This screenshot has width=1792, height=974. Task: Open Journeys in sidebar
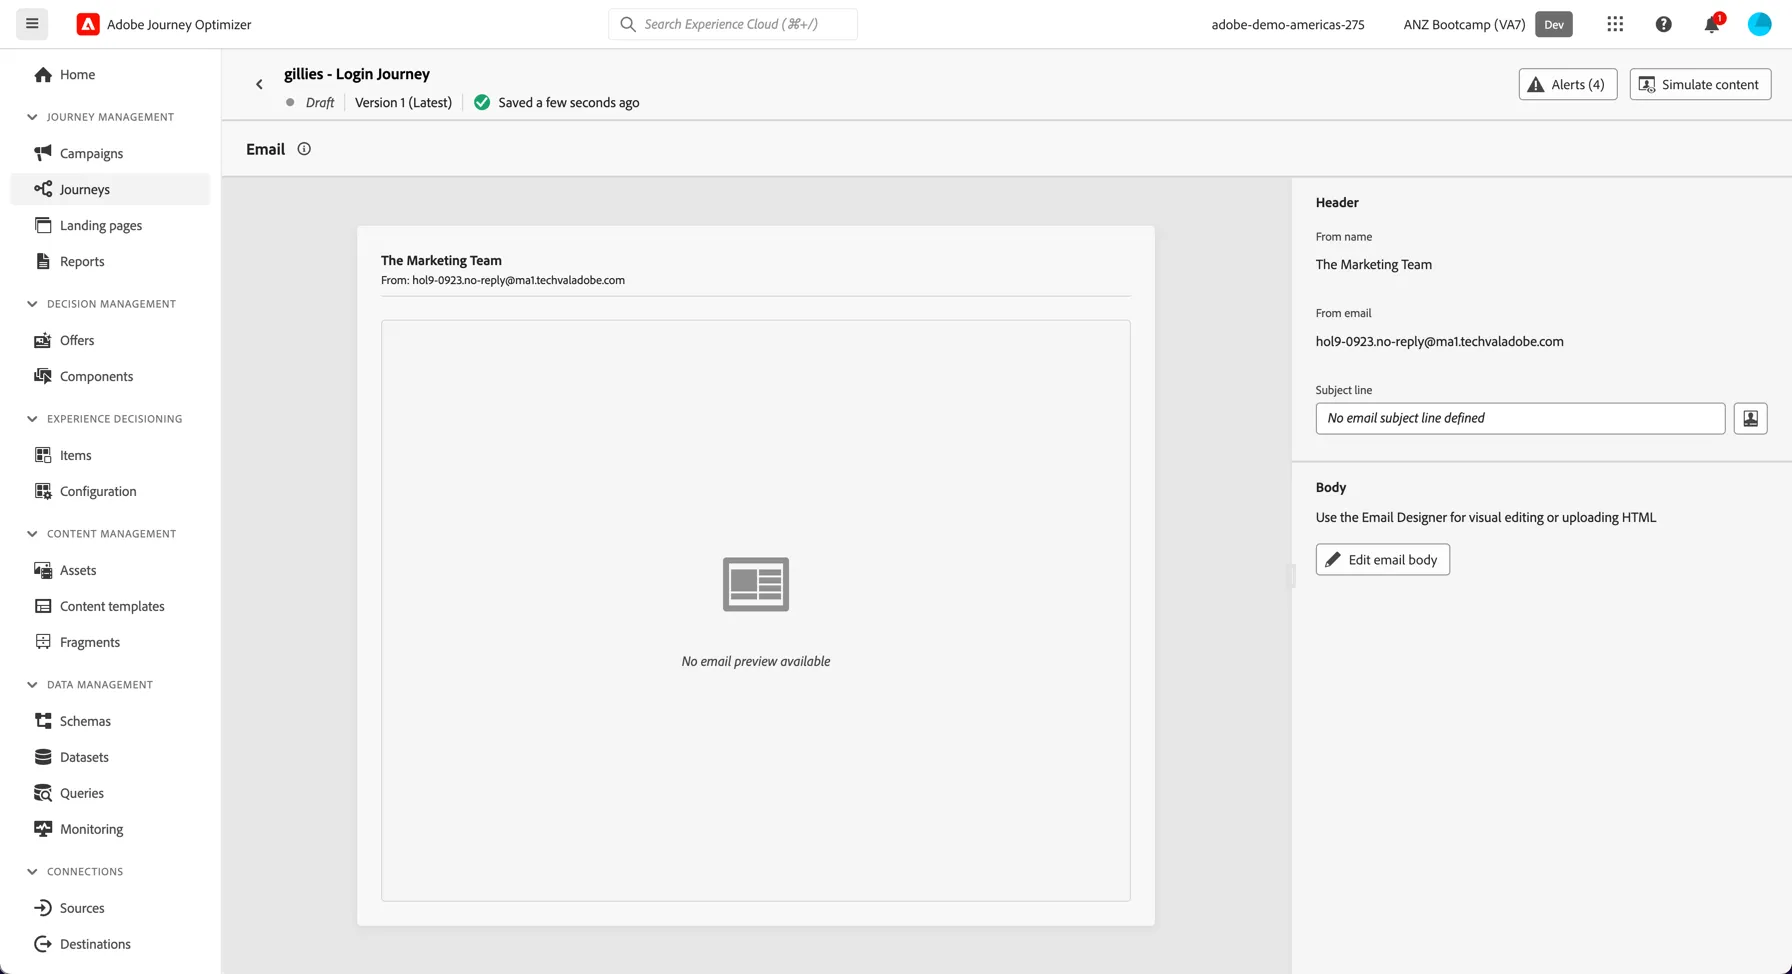(x=110, y=189)
